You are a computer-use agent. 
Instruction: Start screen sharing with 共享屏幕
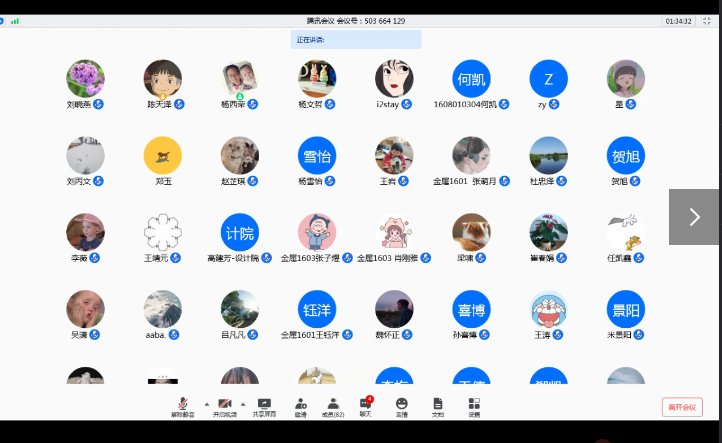click(x=264, y=405)
